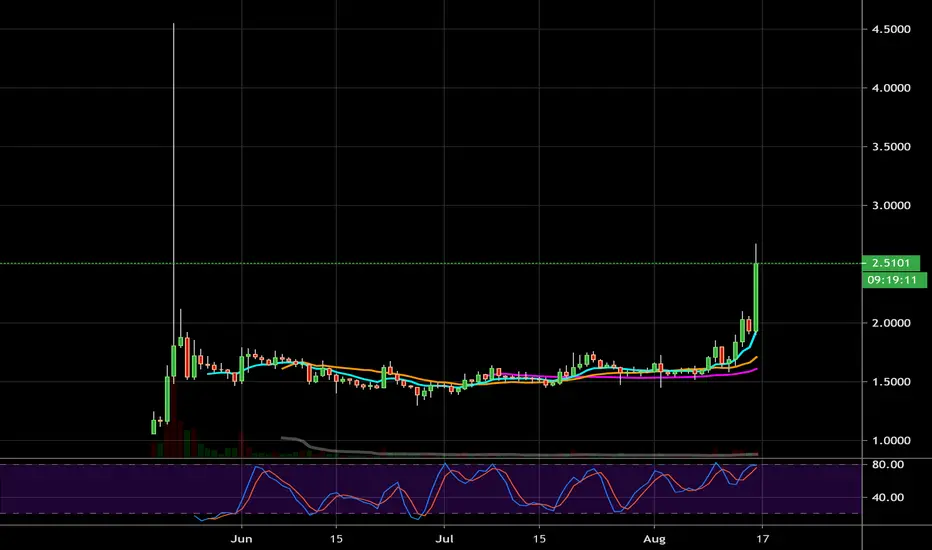Click the 1.0000 price axis label

(891, 441)
